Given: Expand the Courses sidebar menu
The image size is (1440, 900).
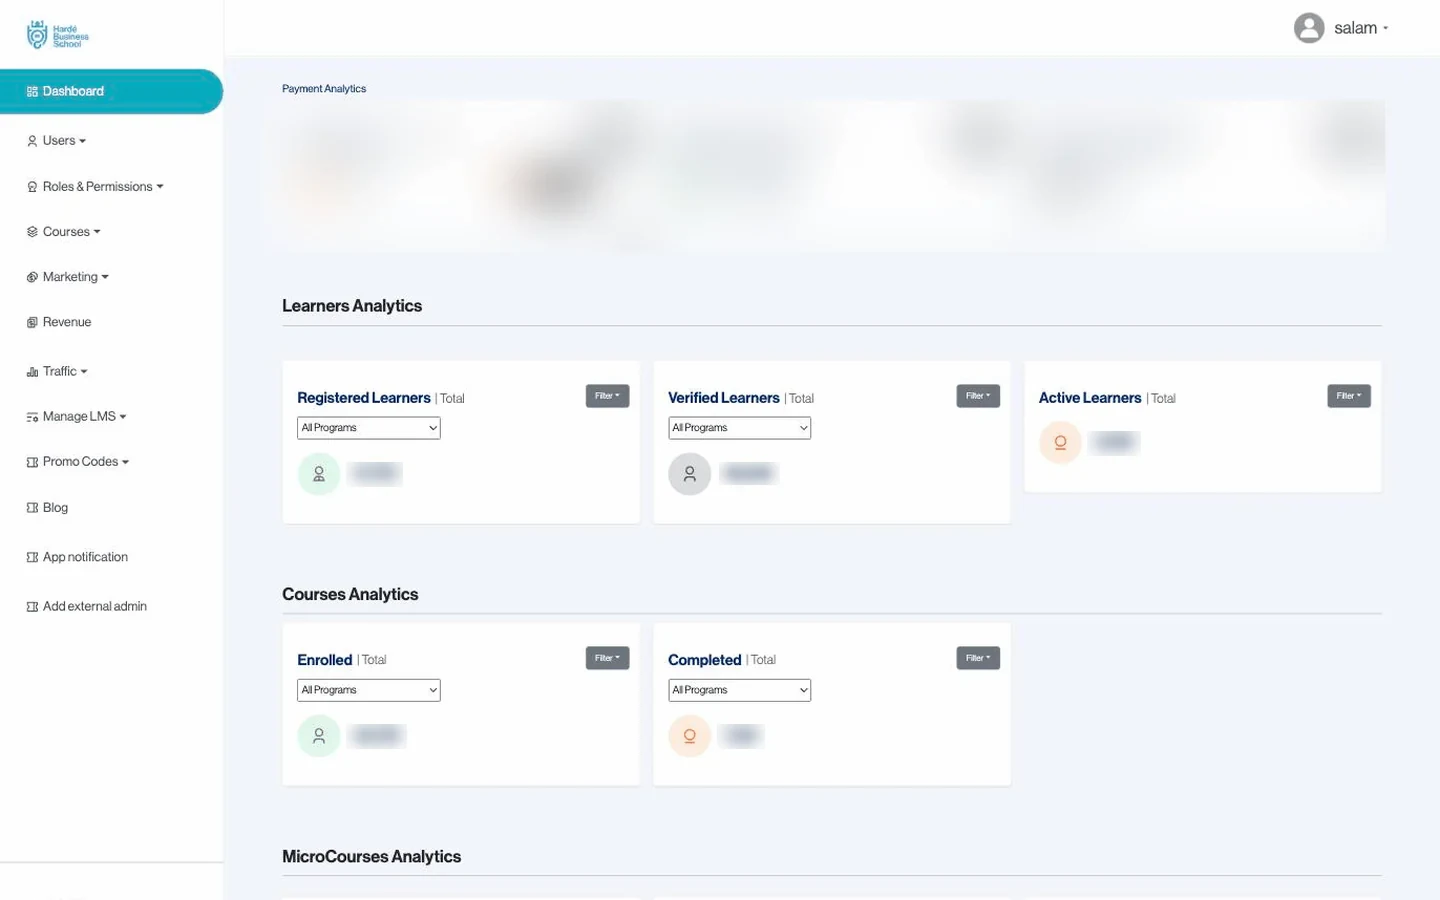Looking at the screenshot, I should coord(64,232).
